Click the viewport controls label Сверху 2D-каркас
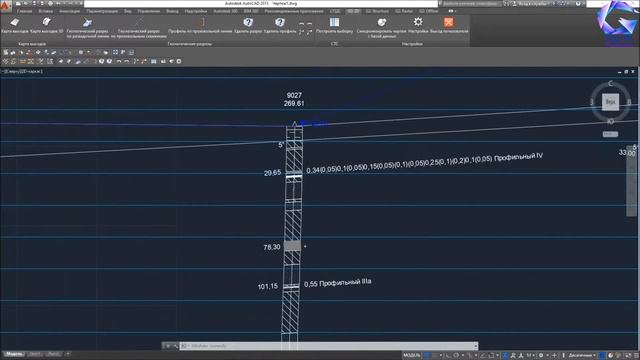640x360 pixels. (22, 71)
